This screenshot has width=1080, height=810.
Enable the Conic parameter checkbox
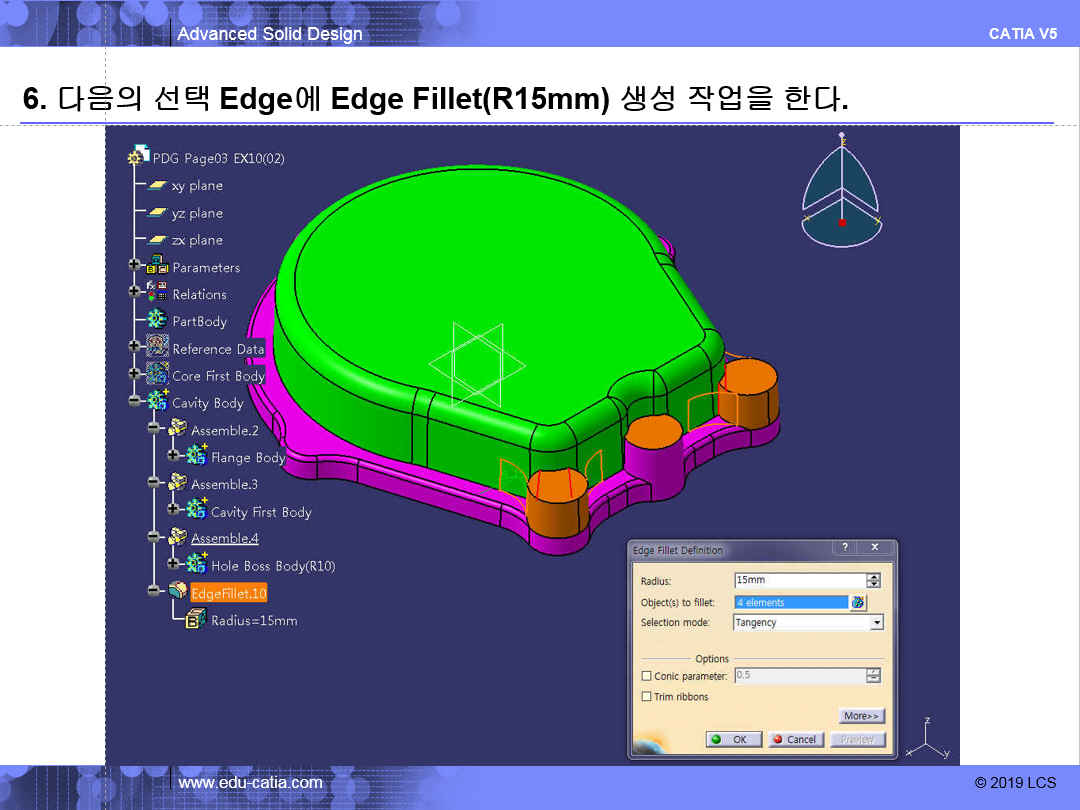[646, 677]
